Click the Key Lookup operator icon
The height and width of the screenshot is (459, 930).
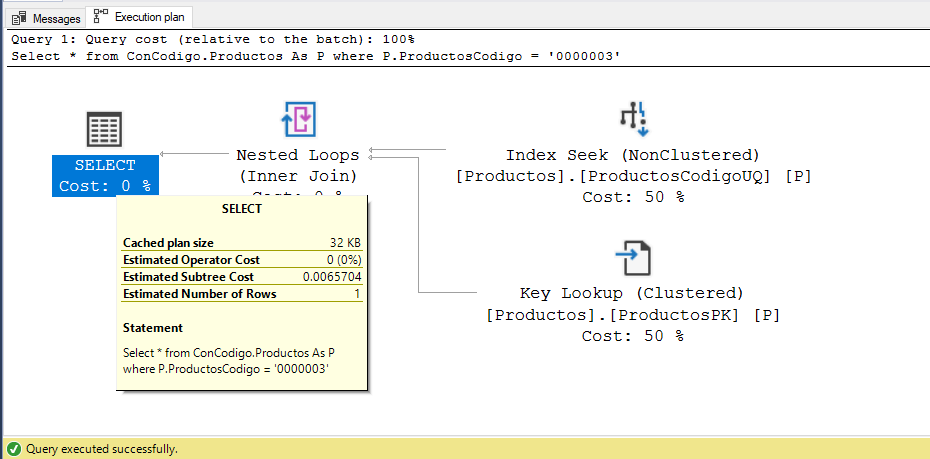point(633,259)
